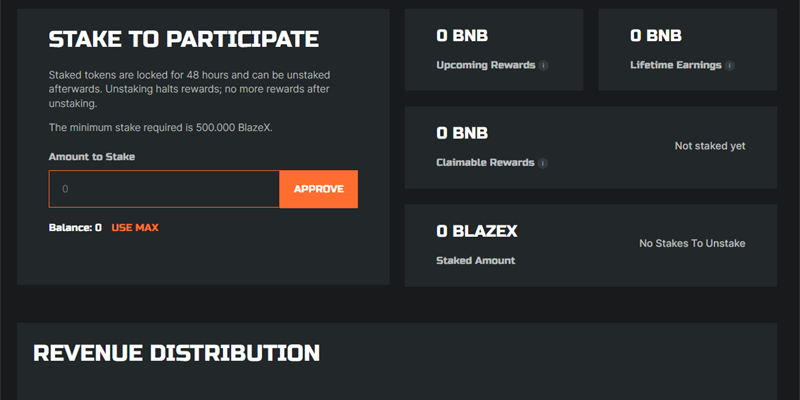
Task: Click the "Balance: 0" label
Action: 75,228
